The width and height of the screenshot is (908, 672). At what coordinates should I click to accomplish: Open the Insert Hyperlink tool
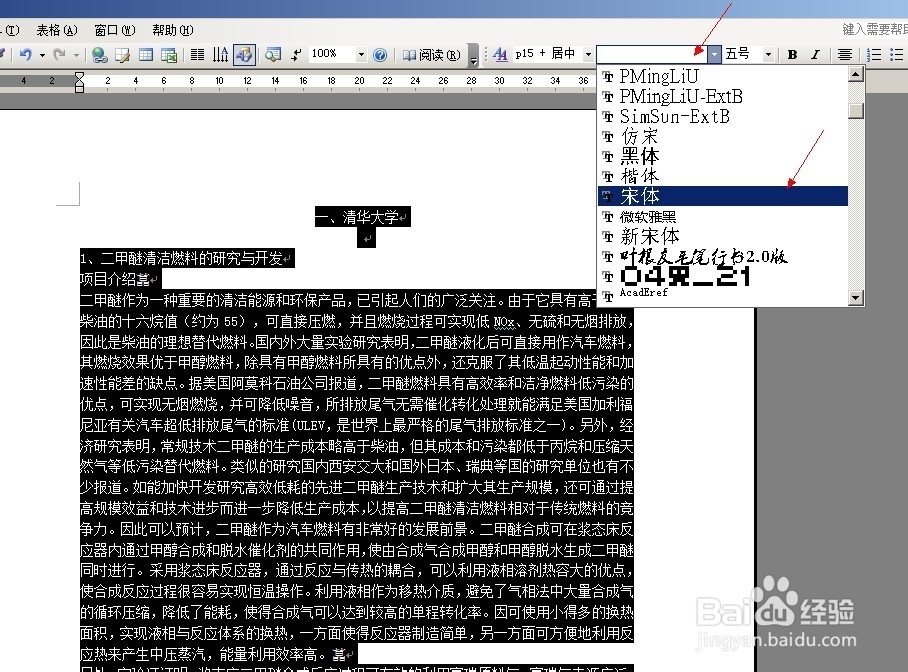tap(101, 53)
